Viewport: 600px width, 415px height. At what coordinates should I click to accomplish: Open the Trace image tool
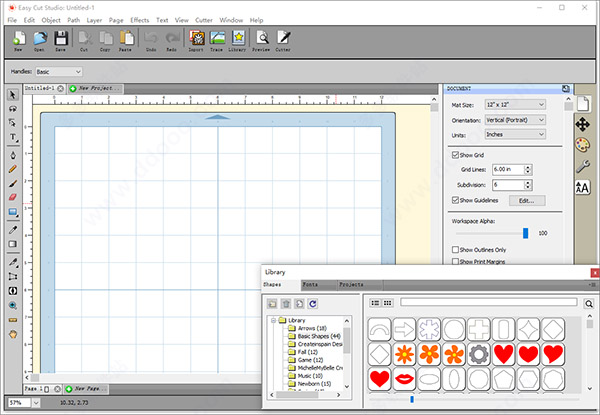(x=217, y=41)
